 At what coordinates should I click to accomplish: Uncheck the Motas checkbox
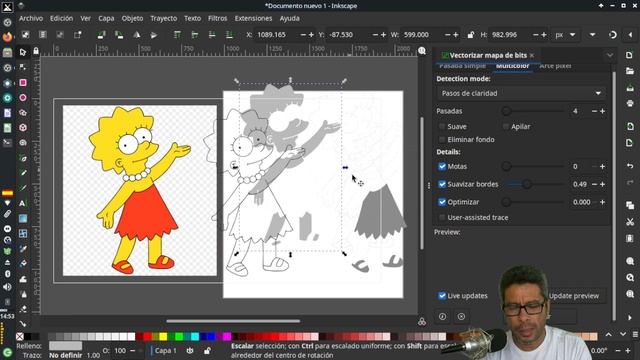(x=442, y=166)
